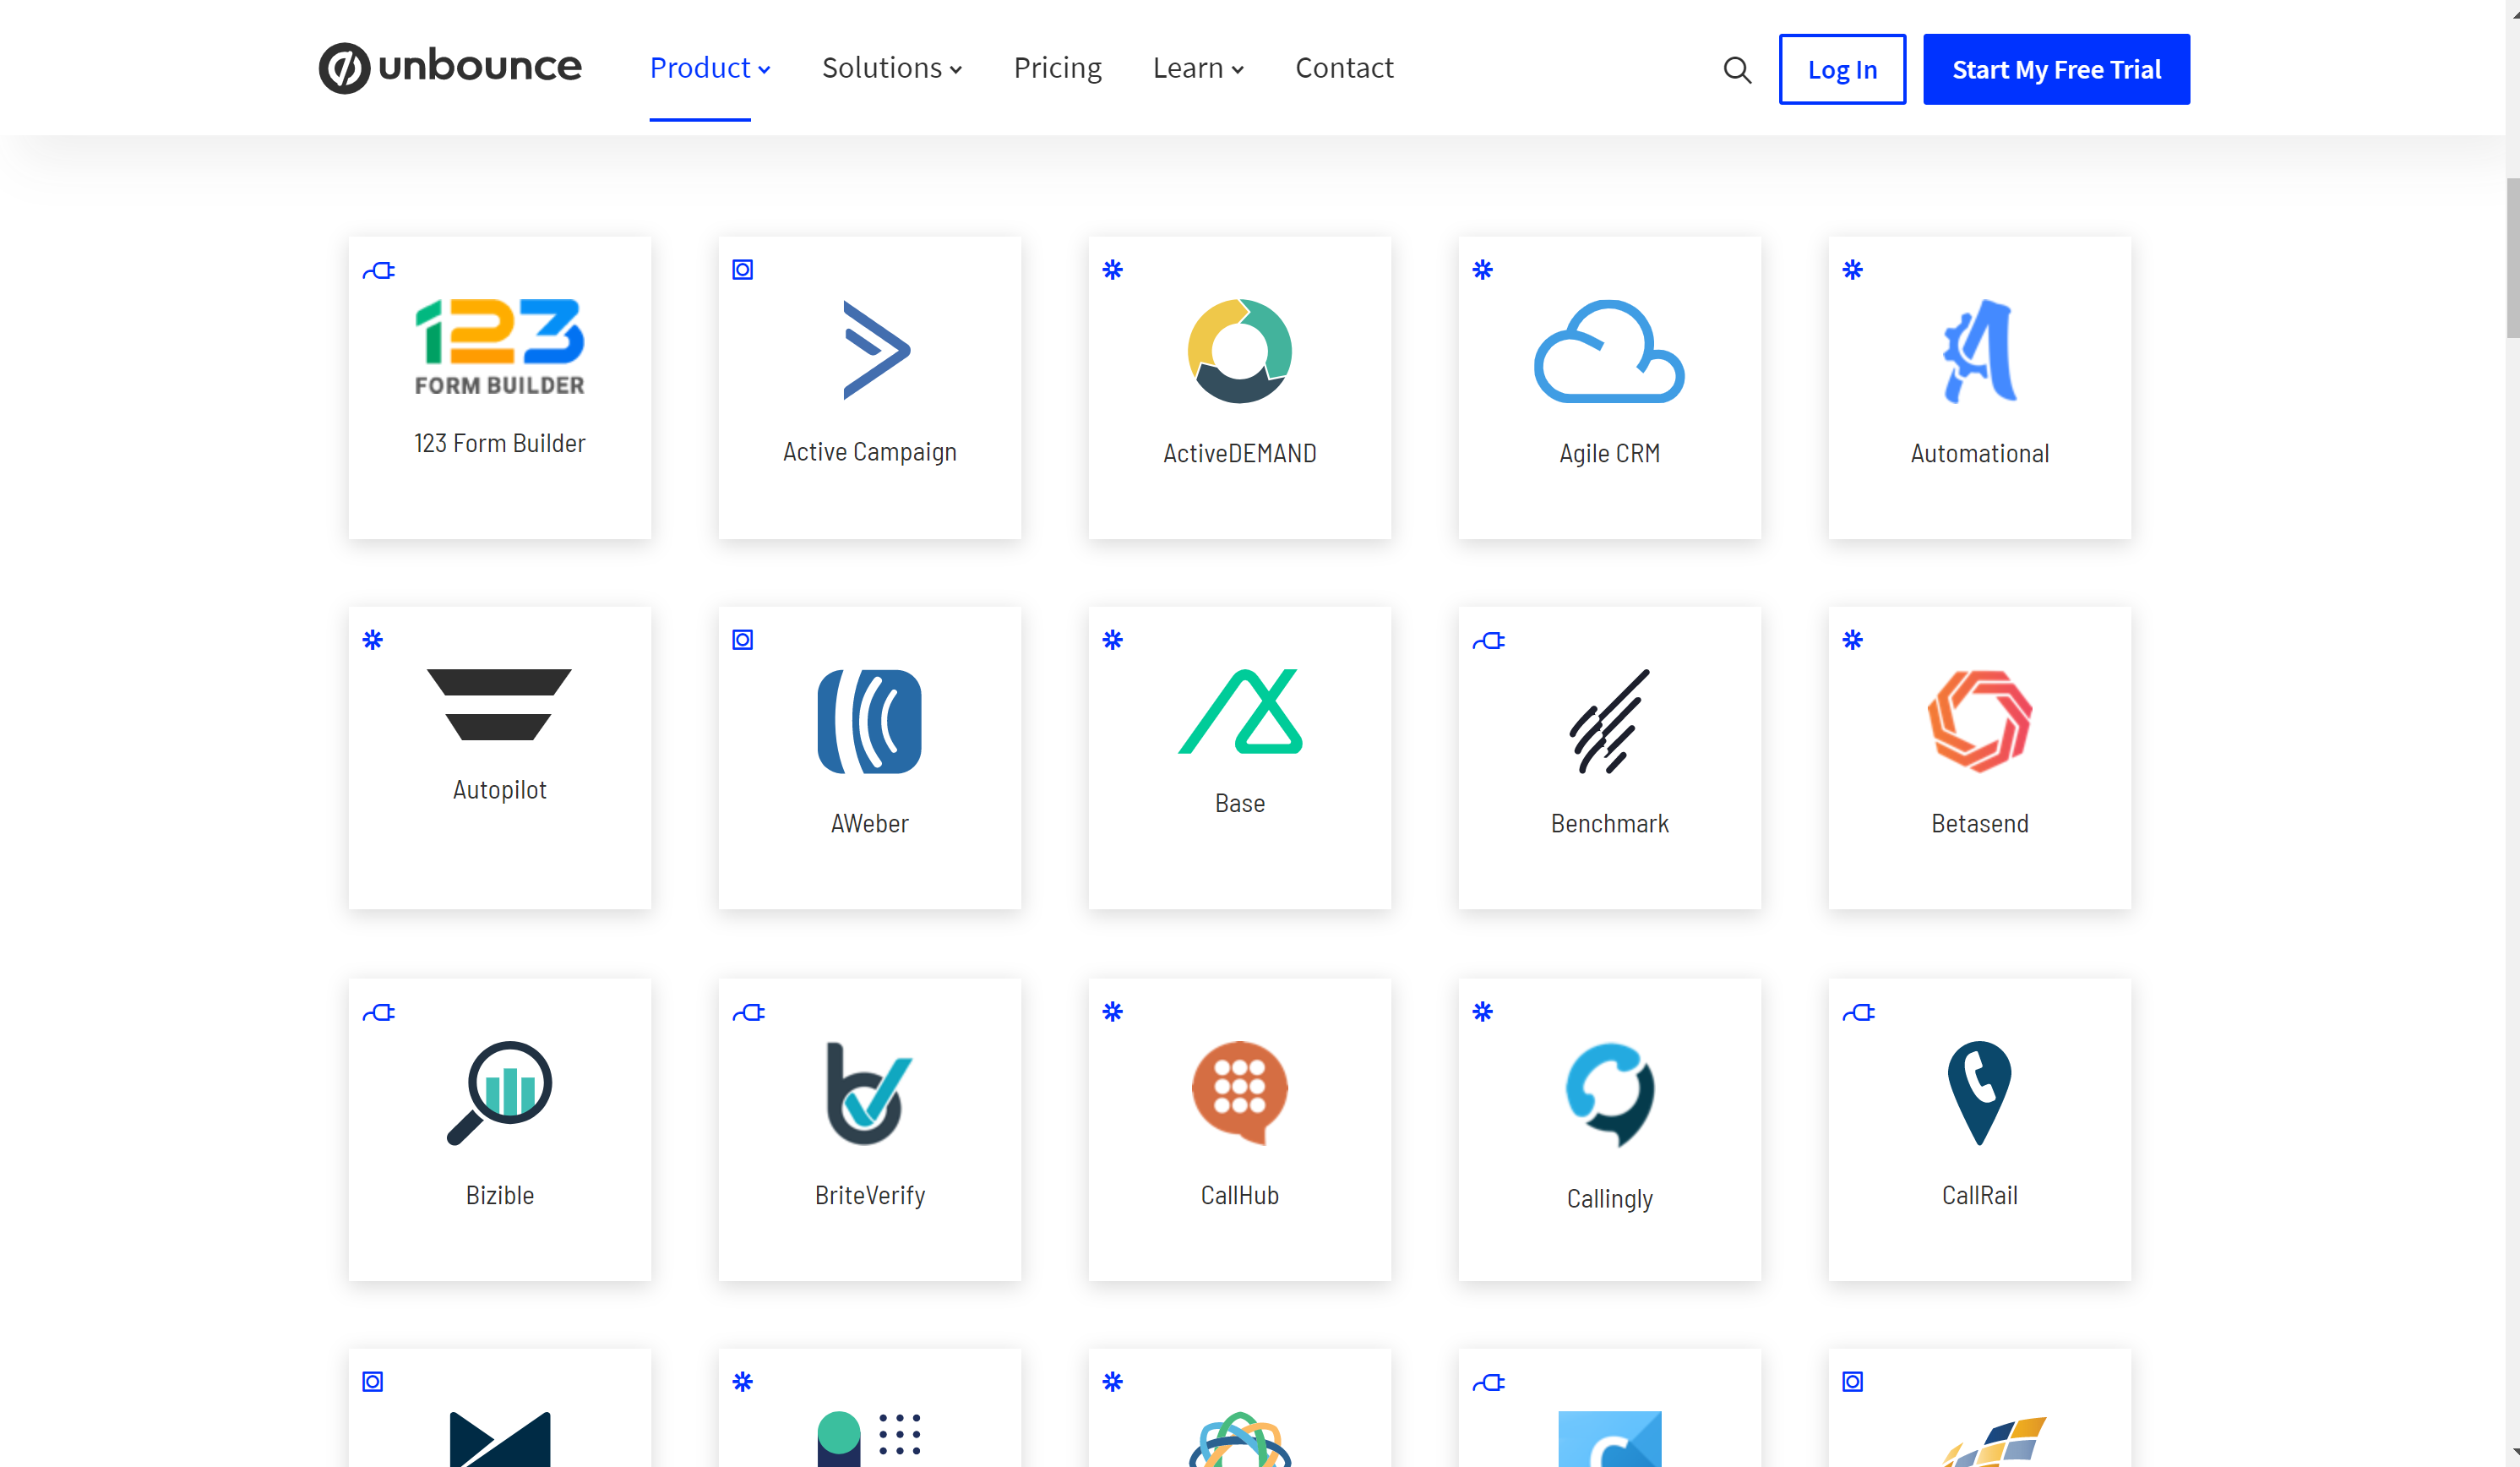Start My Free Trial
2520x1467 pixels.
tap(2056, 69)
